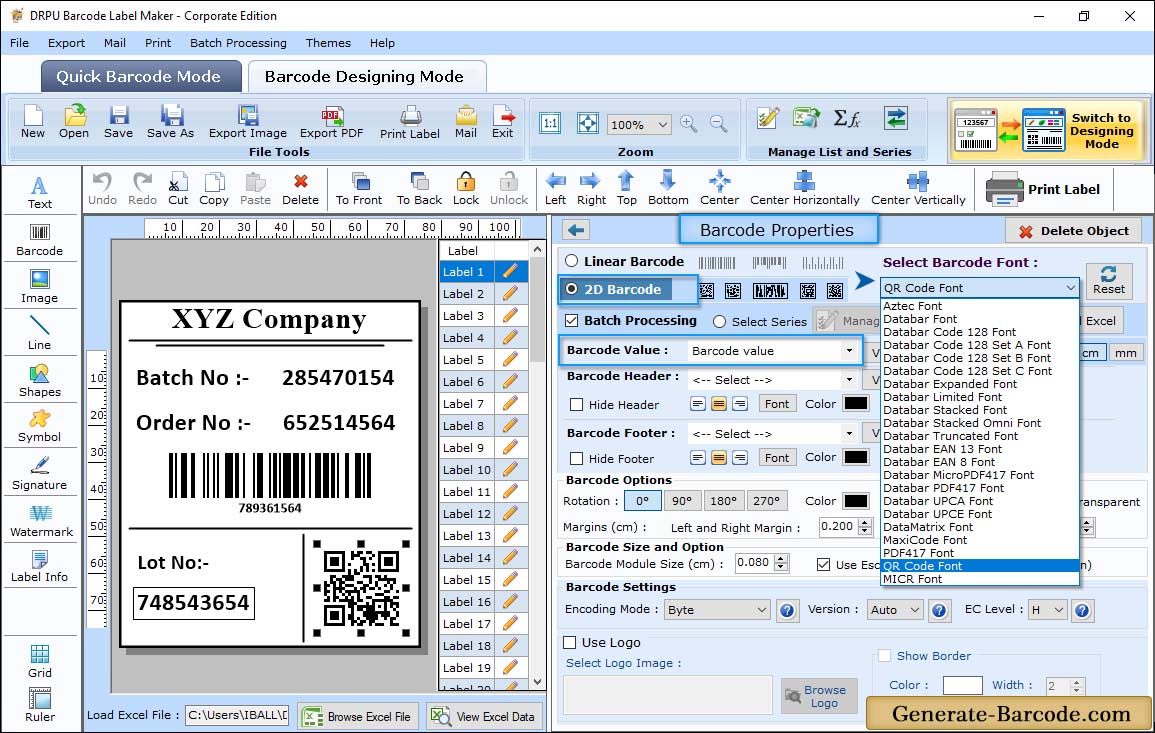Viewport: 1155px width, 733px height.
Task: Click View Excel Data button
Action: coord(483,716)
